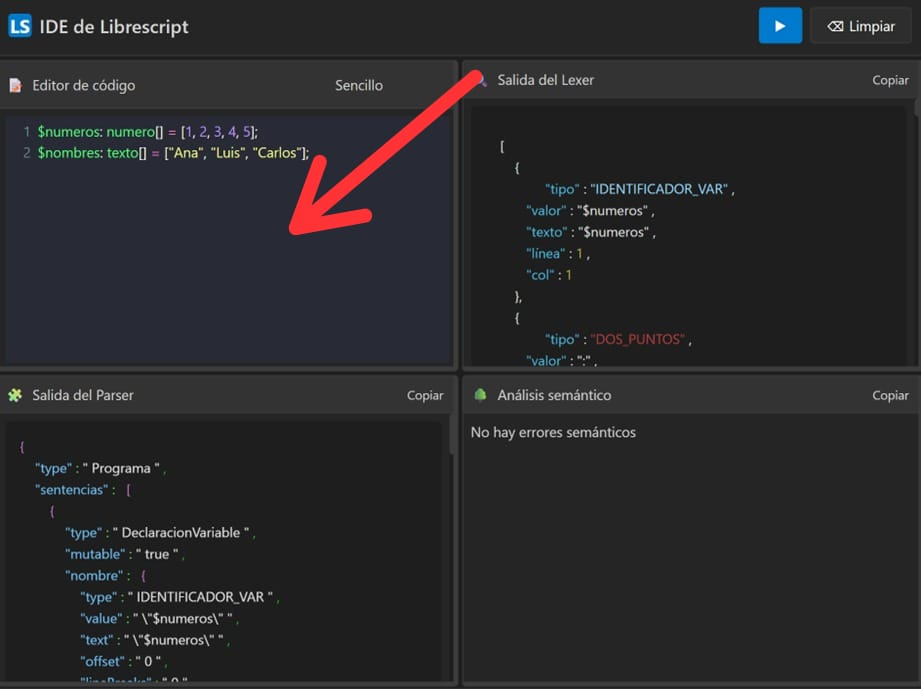Select the Salida del Parser panel title
This screenshot has height=689, width=921.
(83, 395)
